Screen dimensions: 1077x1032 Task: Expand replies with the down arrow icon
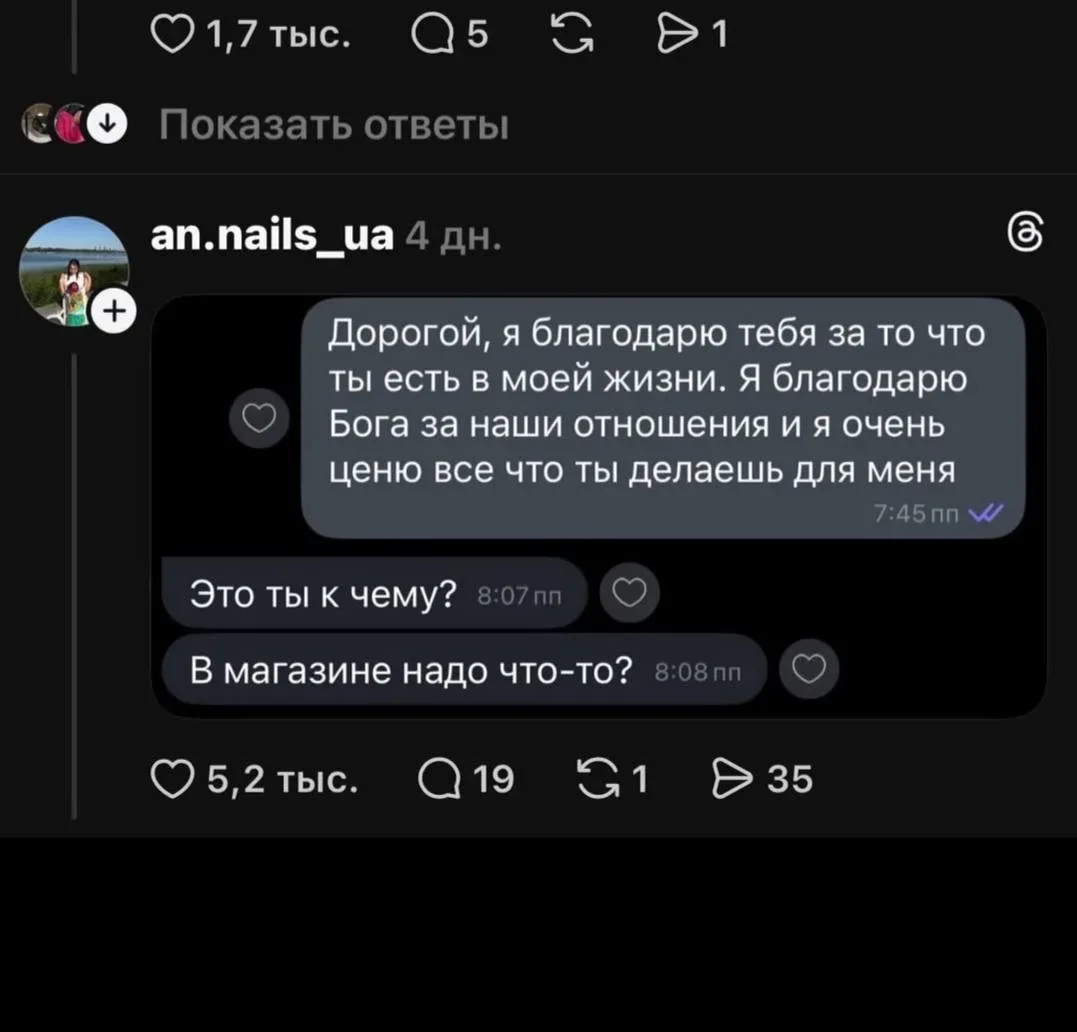click(x=105, y=126)
